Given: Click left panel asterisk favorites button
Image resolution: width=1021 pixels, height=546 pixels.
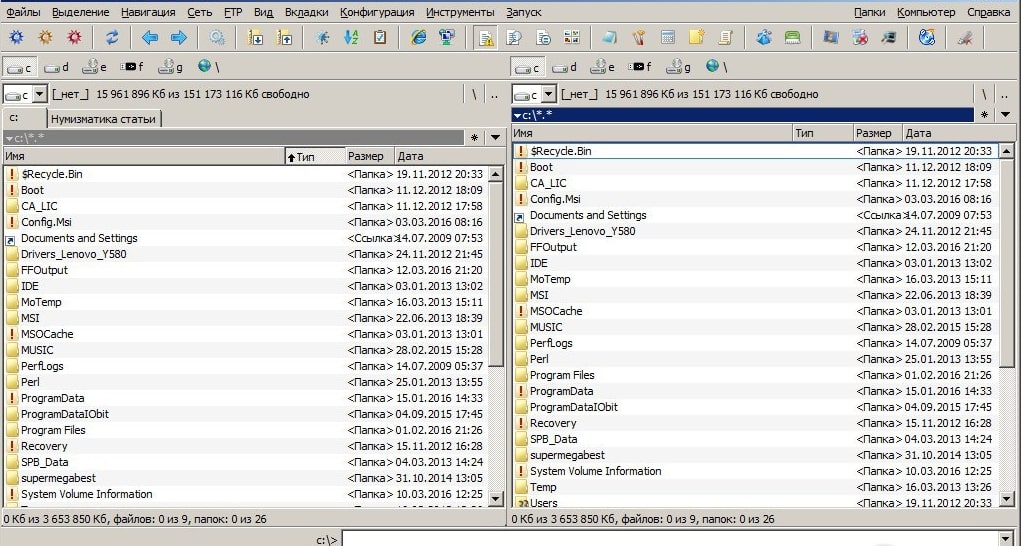Looking at the screenshot, I should click(x=475, y=138).
